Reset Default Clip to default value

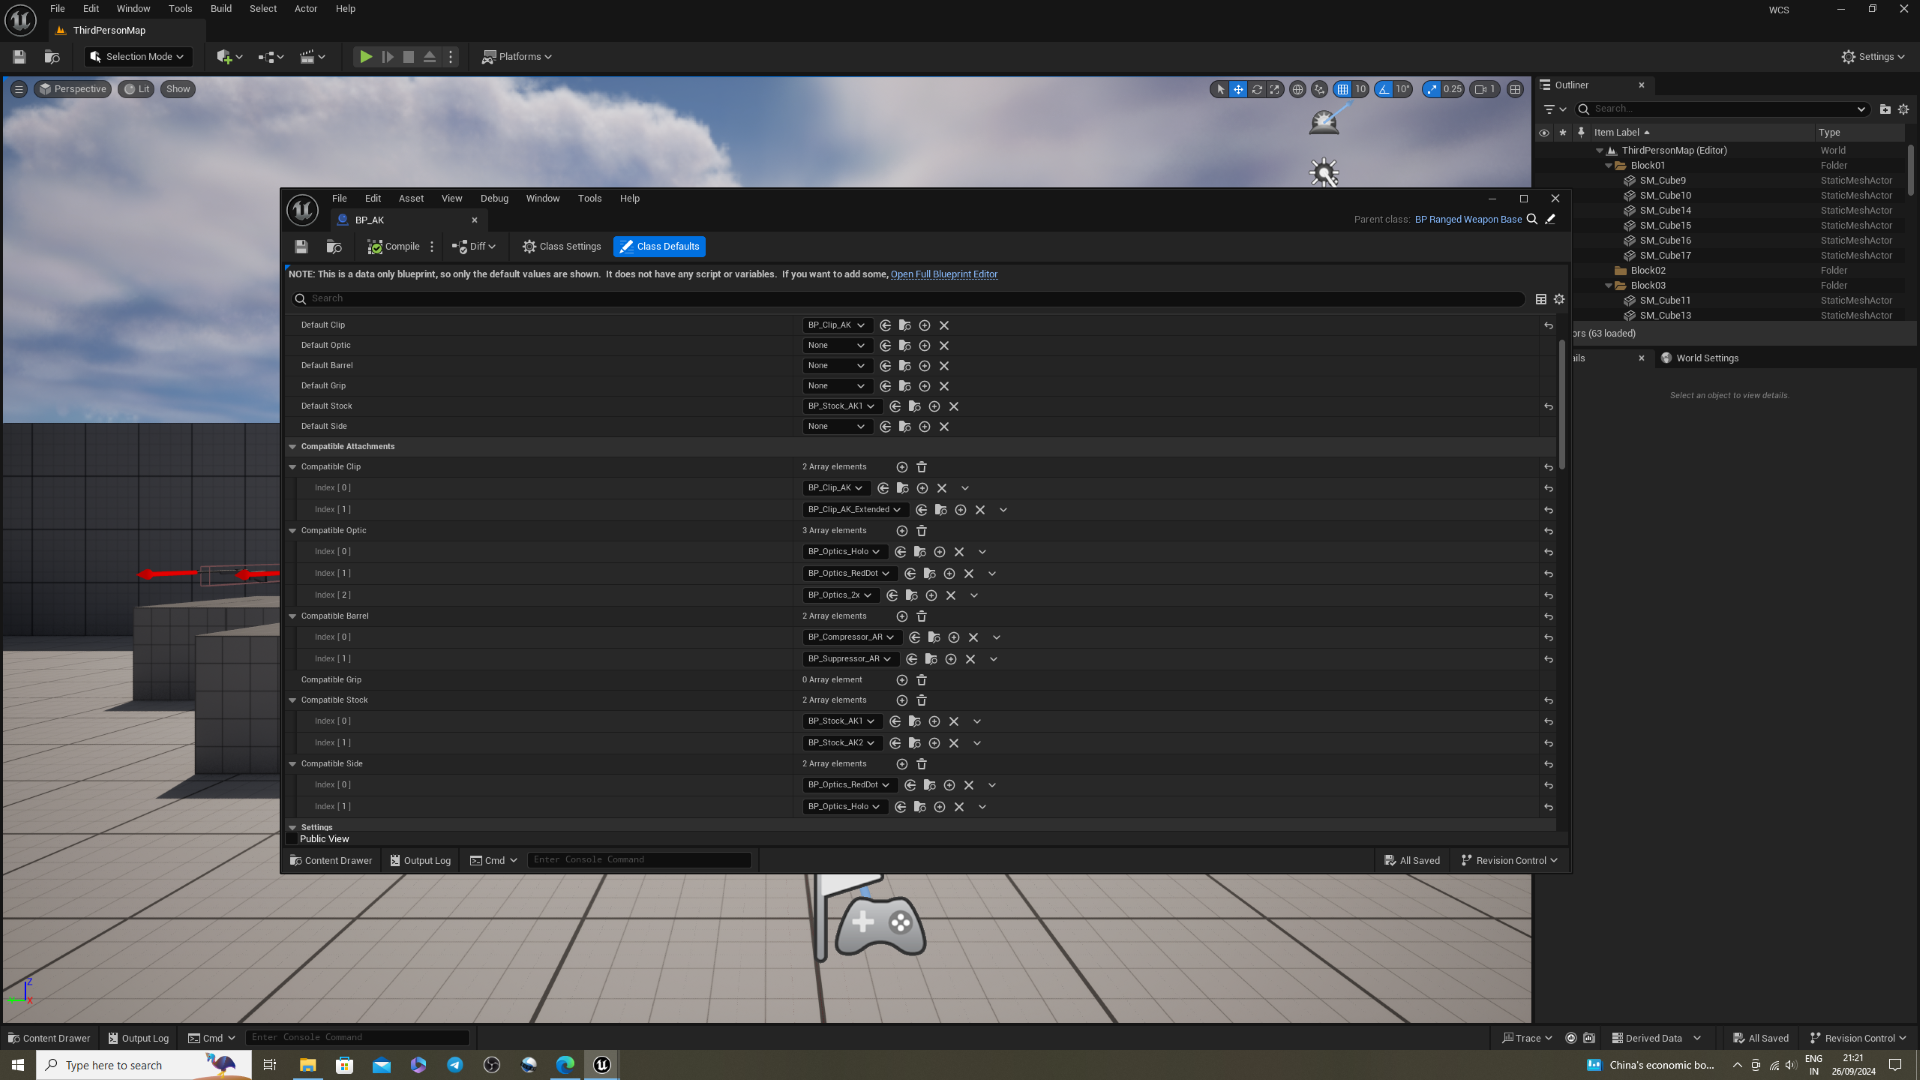point(1548,325)
